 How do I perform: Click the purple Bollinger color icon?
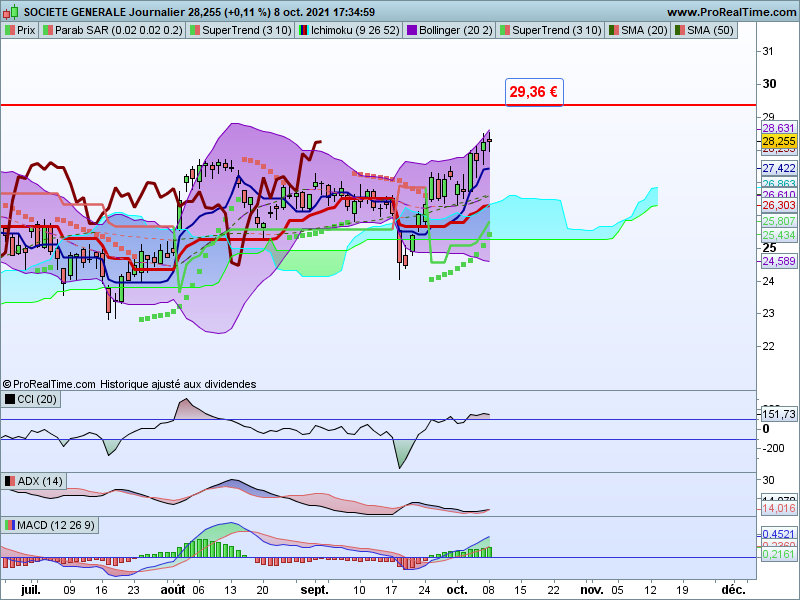412,30
